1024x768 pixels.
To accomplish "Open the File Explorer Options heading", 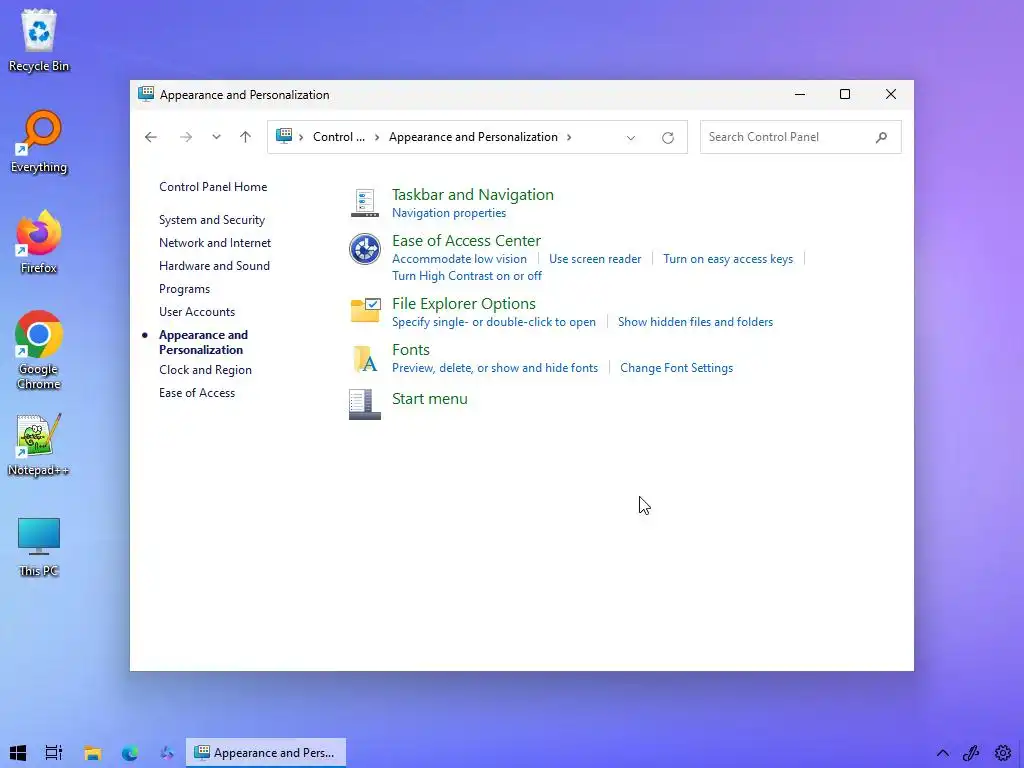I will point(464,304).
